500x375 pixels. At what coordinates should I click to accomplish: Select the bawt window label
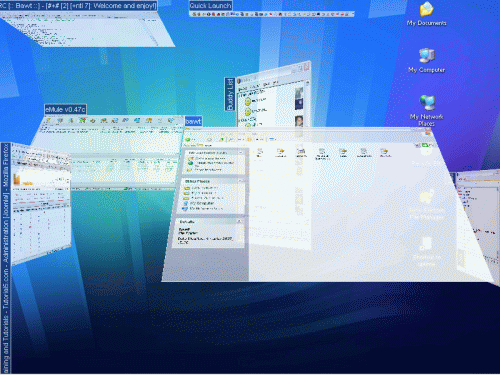193,121
